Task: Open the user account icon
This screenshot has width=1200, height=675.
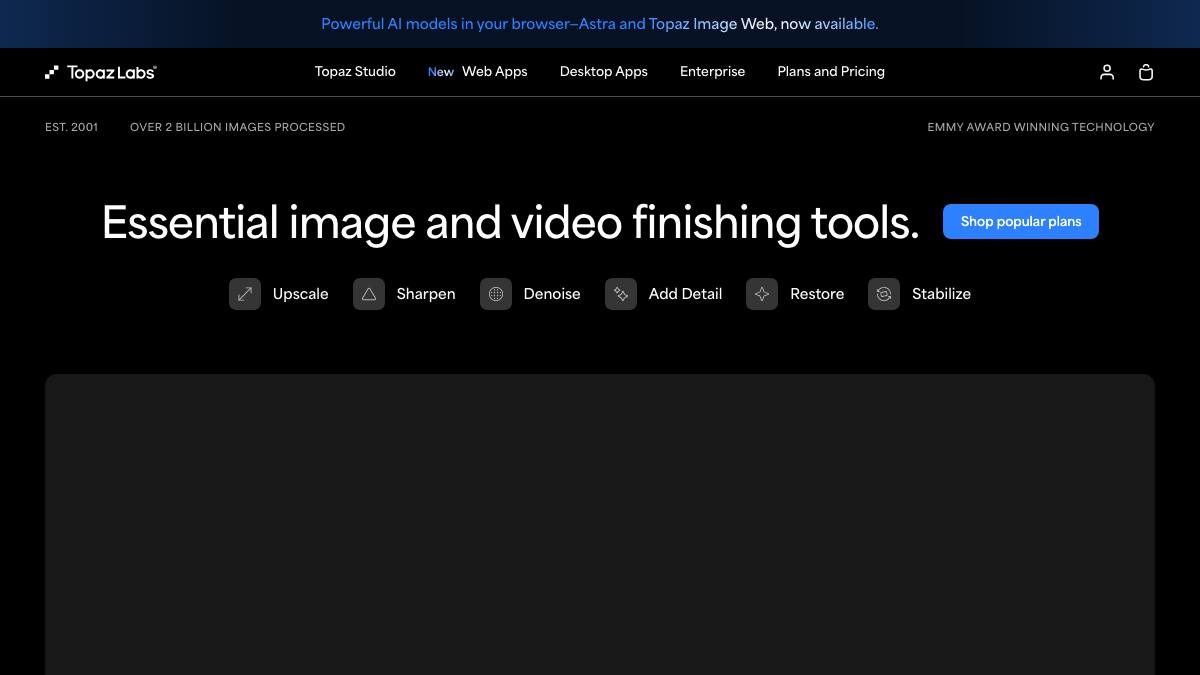Action: pyautogui.click(x=1107, y=72)
